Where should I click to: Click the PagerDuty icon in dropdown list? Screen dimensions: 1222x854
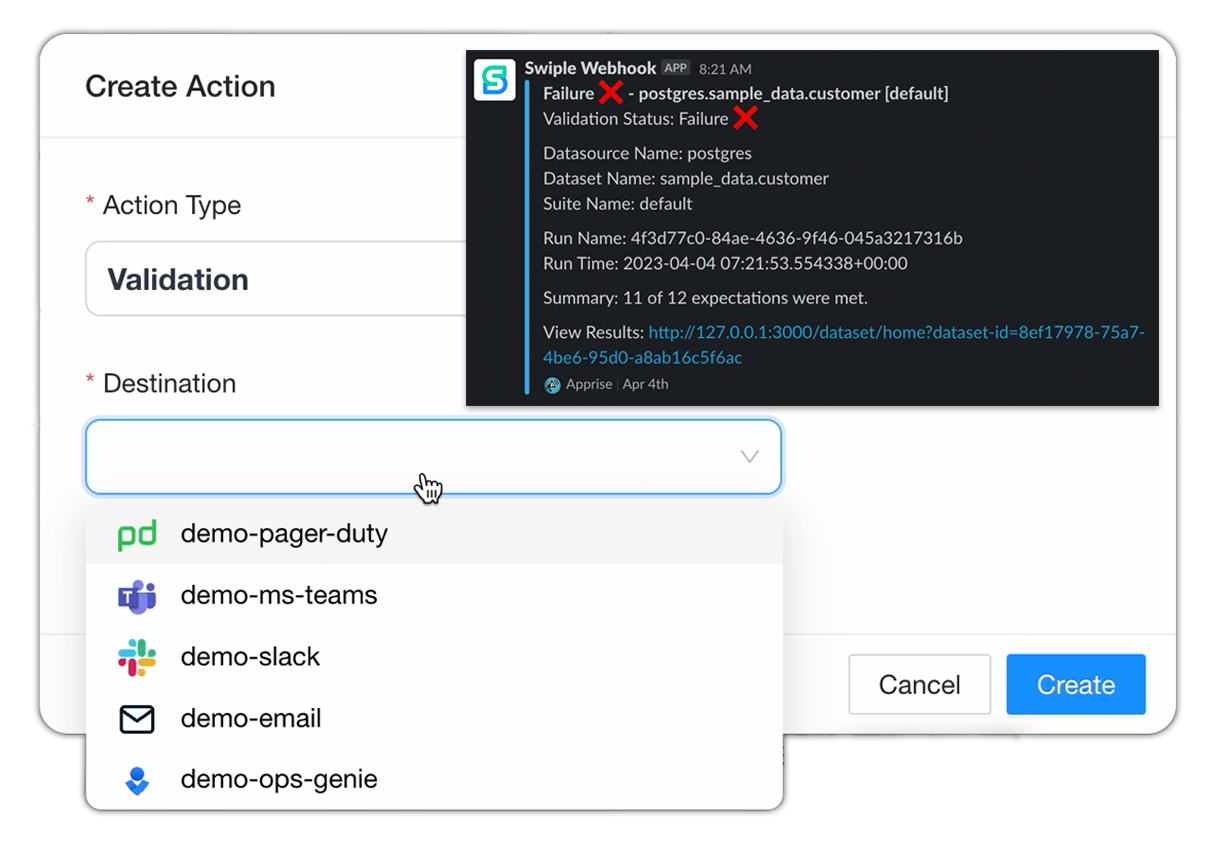click(137, 535)
